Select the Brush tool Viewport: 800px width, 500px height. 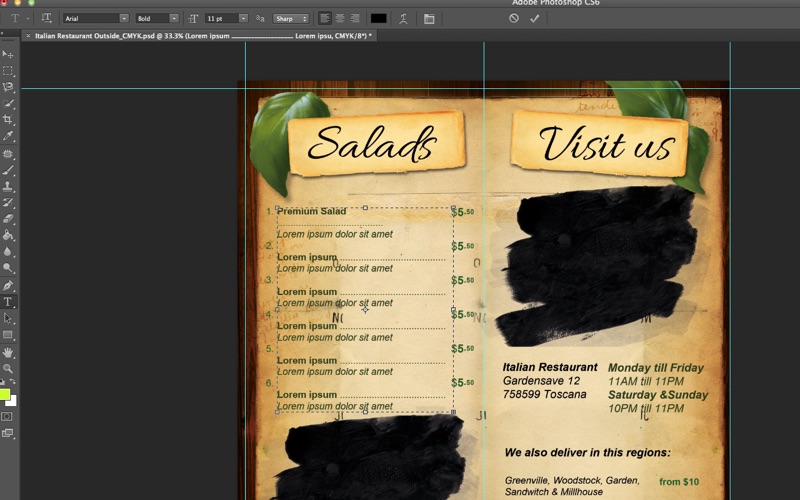pyautogui.click(x=8, y=170)
